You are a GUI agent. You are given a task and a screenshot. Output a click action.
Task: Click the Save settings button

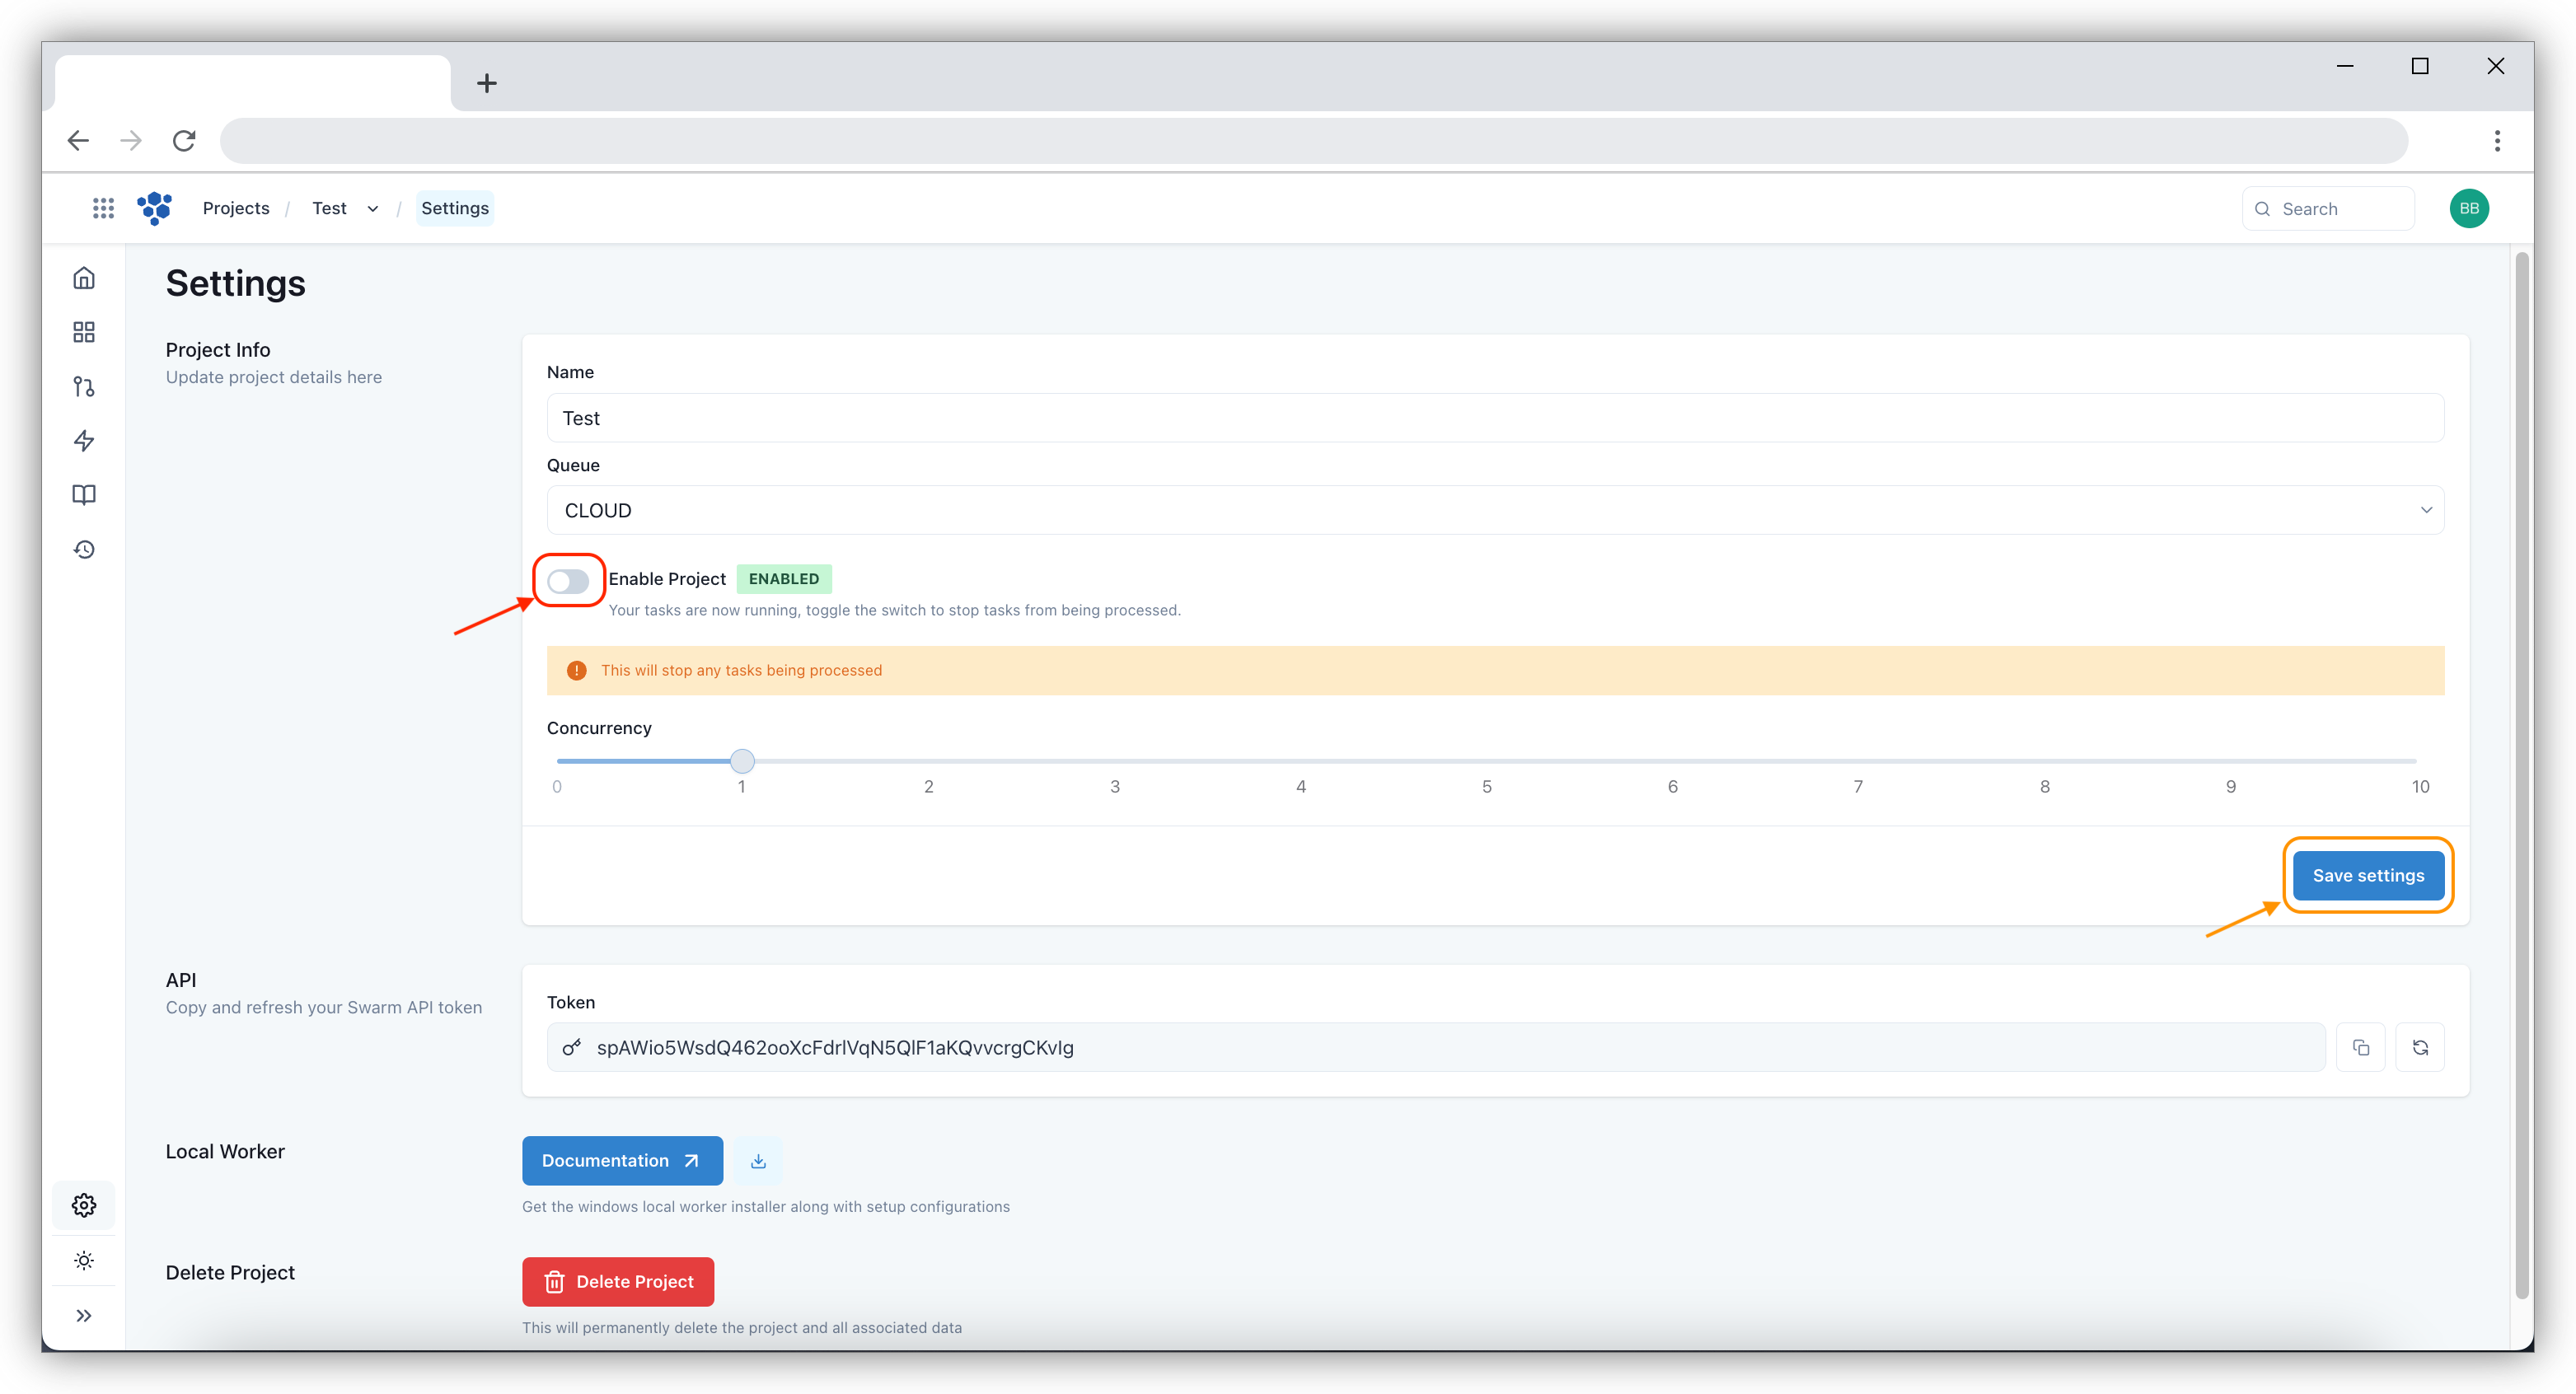(2367, 875)
